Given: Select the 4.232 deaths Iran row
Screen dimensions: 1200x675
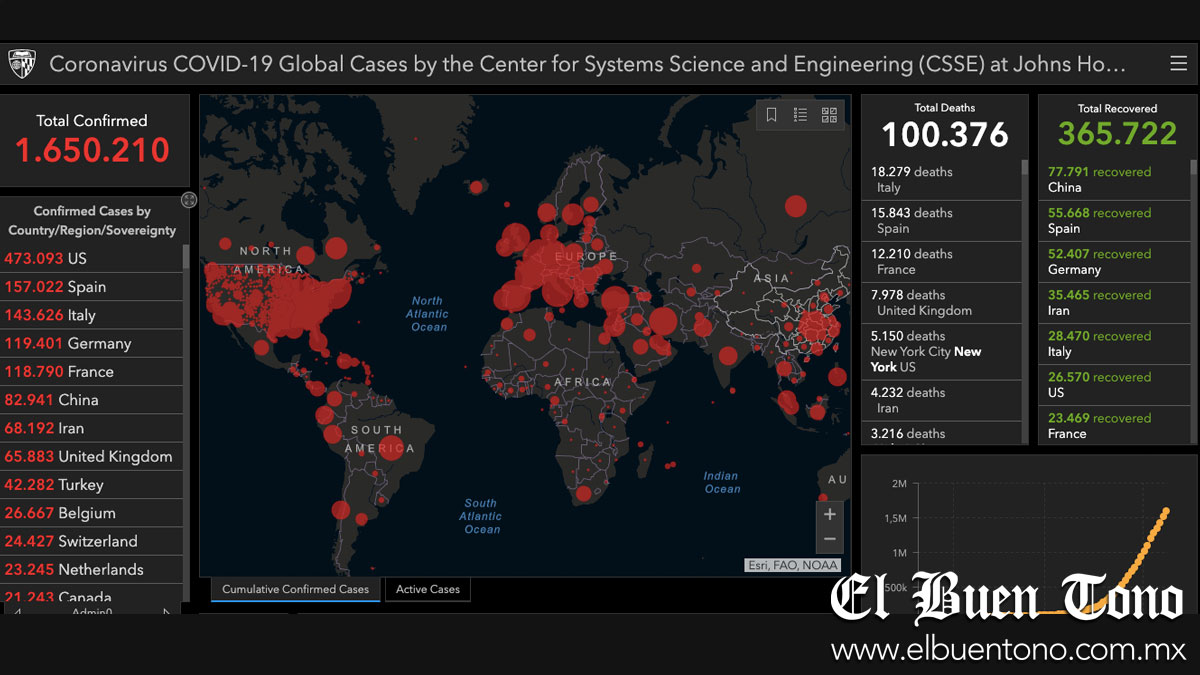Looking at the screenshot, I should pos(941,400).
